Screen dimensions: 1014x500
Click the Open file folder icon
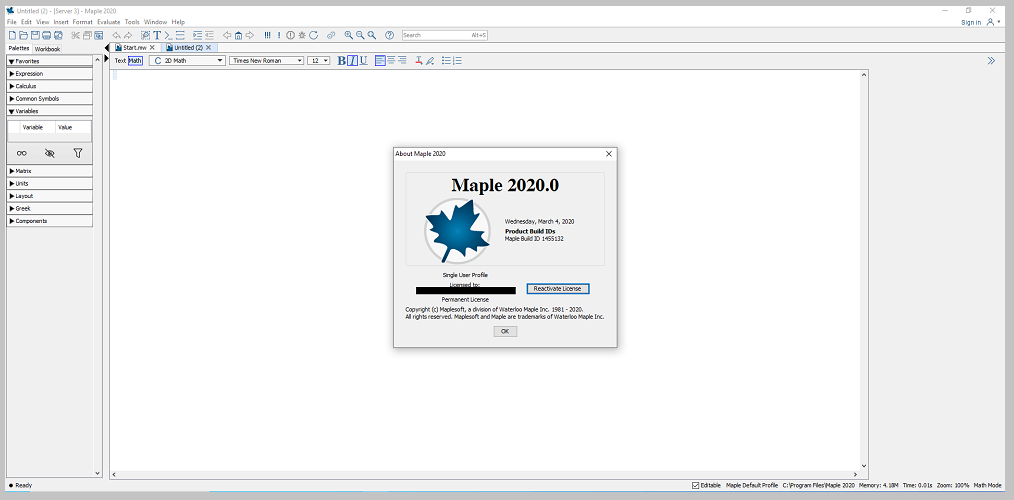[x=23, y=35]
